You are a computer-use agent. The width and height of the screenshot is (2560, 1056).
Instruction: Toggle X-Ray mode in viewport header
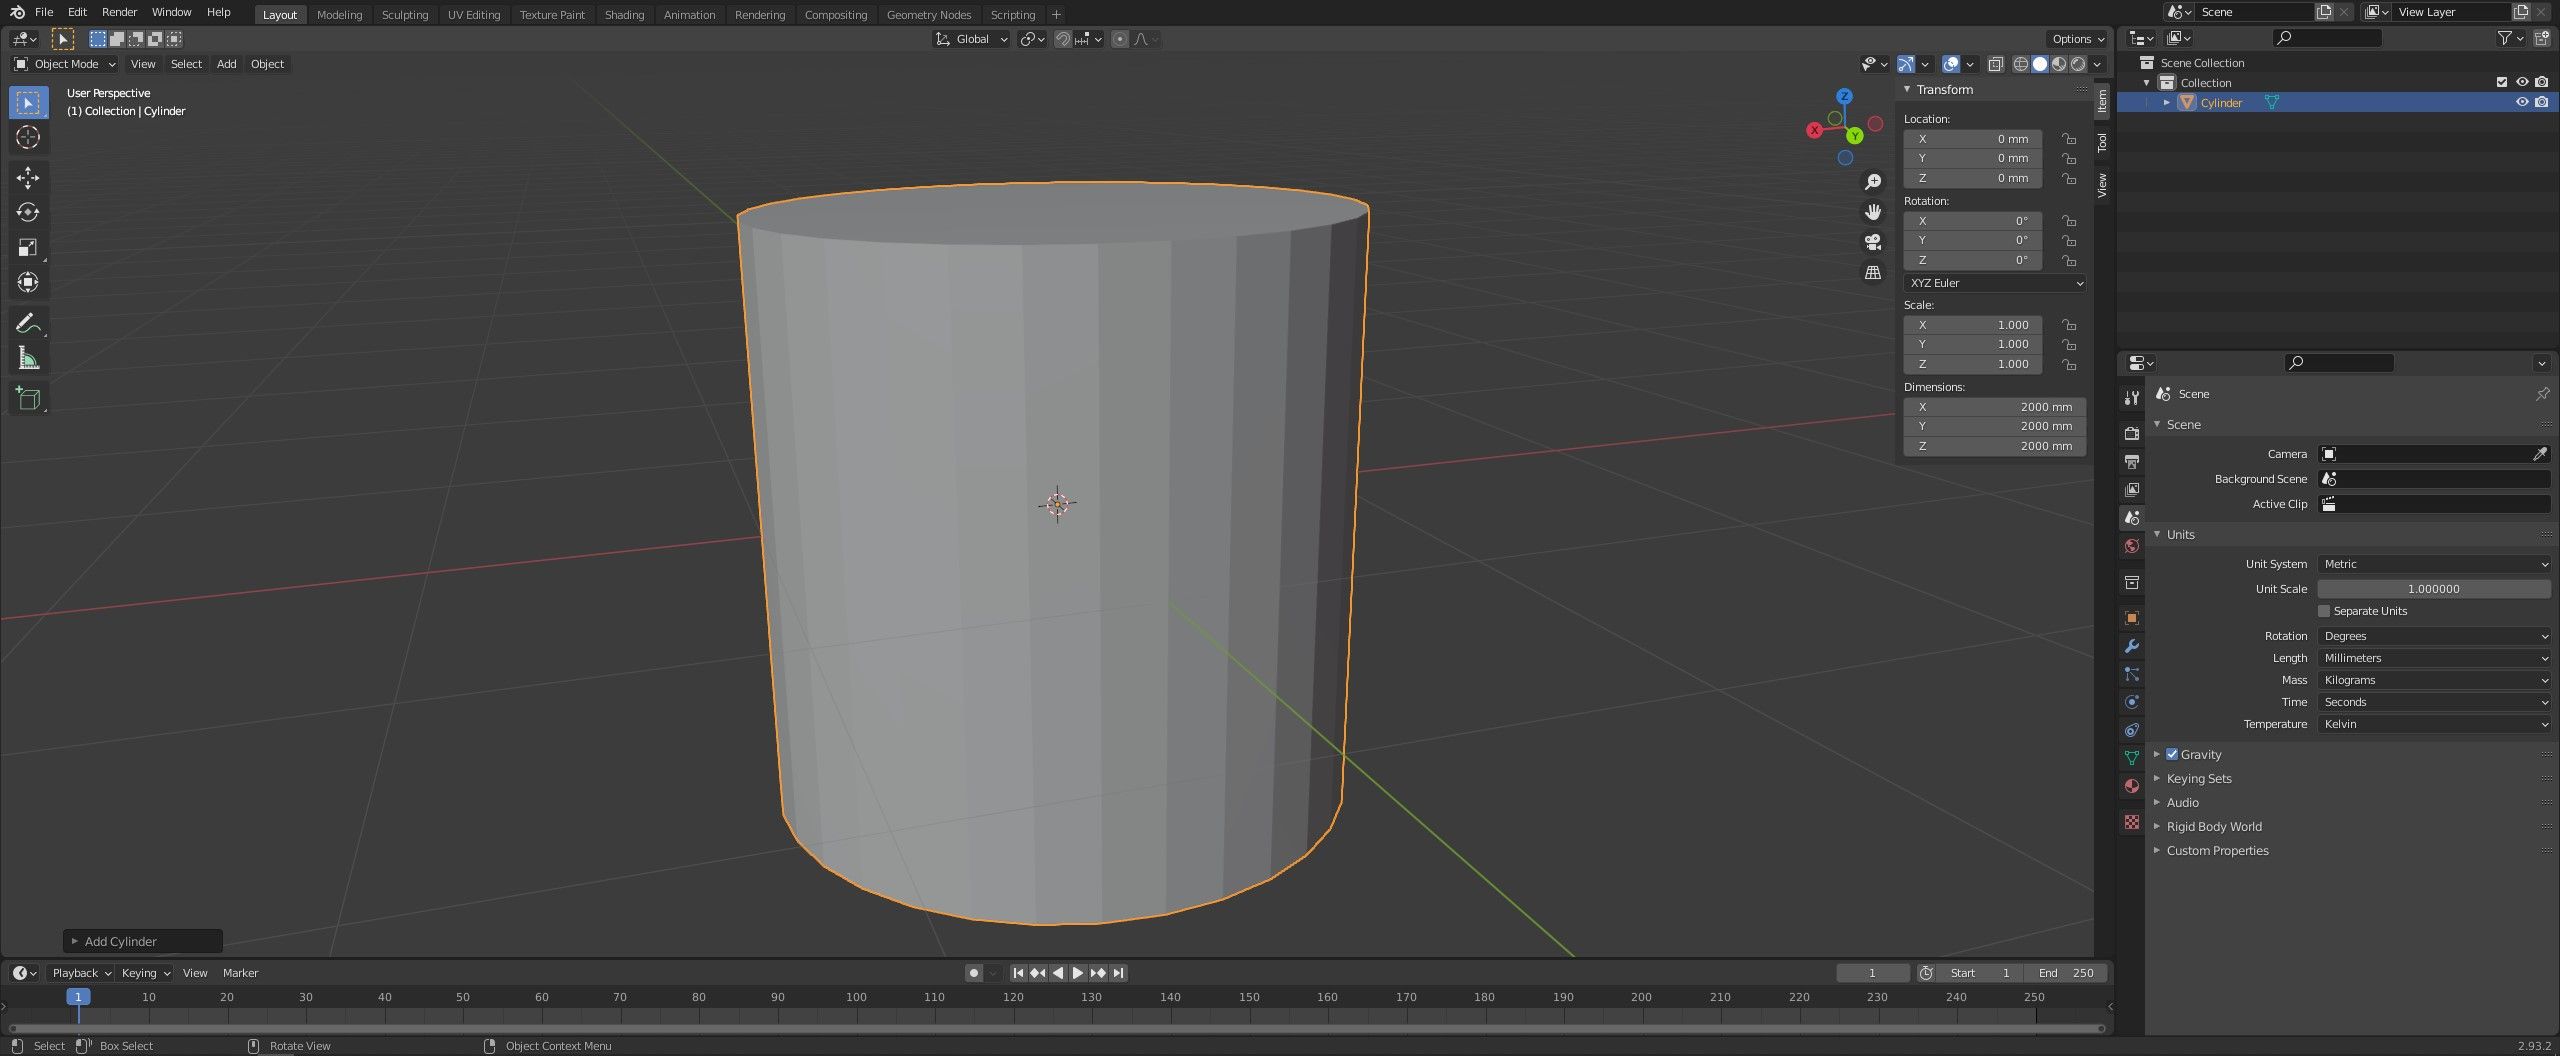[1995, 64]
